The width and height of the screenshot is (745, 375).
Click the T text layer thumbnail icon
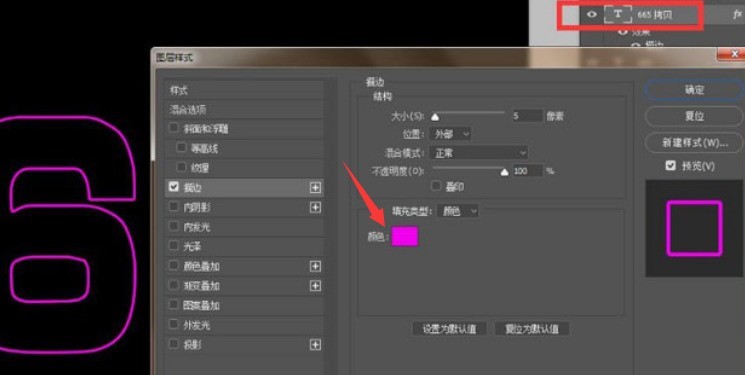tap(617, 15)
